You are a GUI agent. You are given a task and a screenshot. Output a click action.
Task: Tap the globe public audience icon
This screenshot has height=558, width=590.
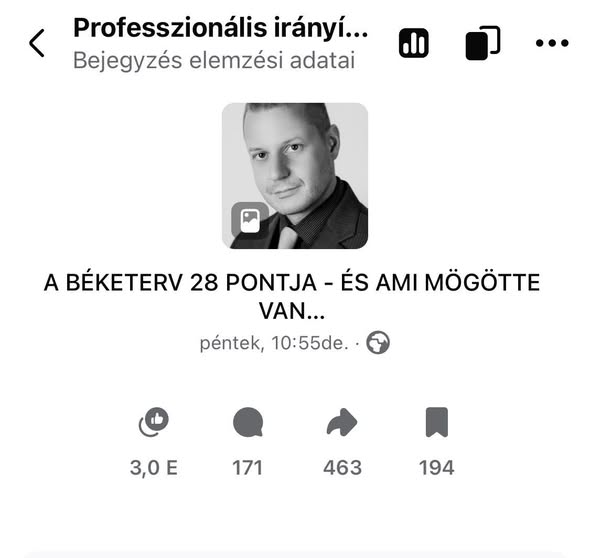point(378,342)
